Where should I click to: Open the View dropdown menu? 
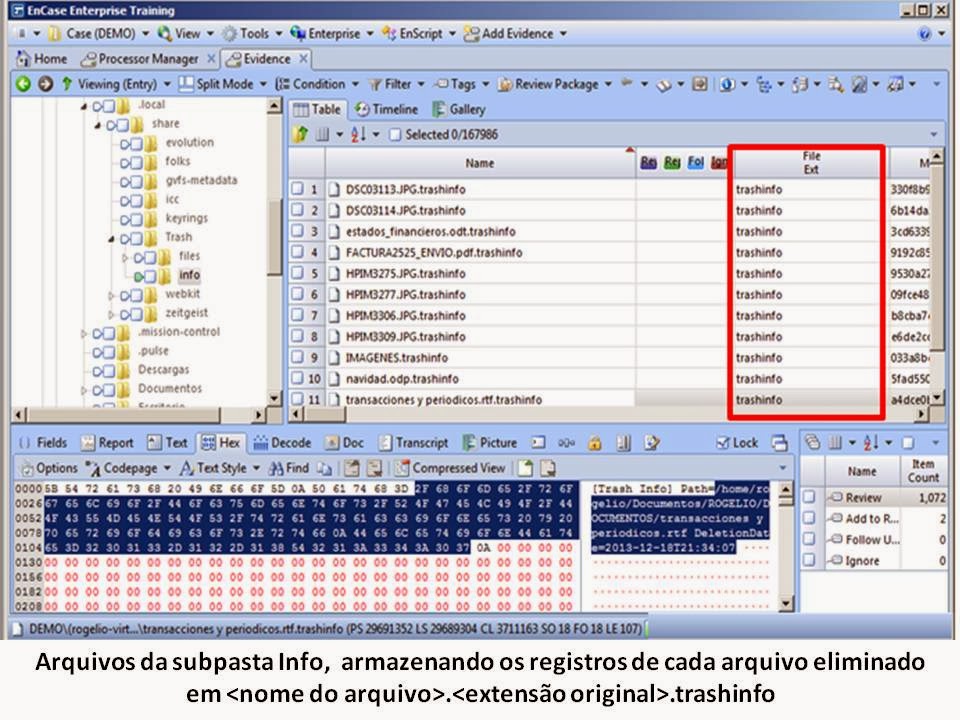click(x=186, y=34)
